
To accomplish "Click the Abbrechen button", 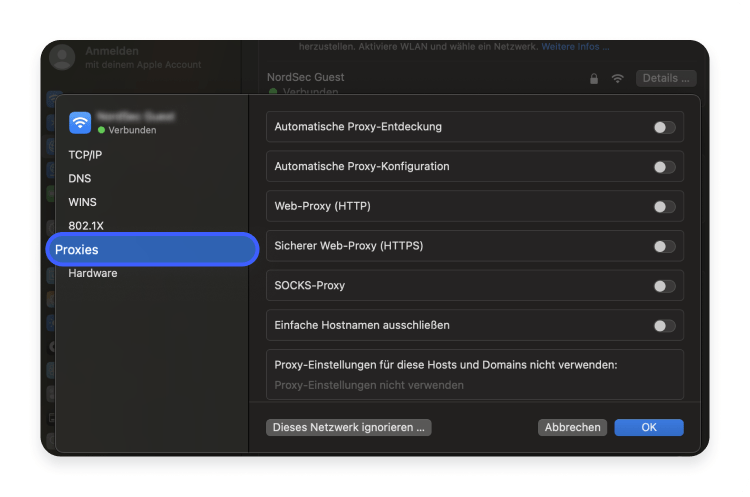I will 572,427.
